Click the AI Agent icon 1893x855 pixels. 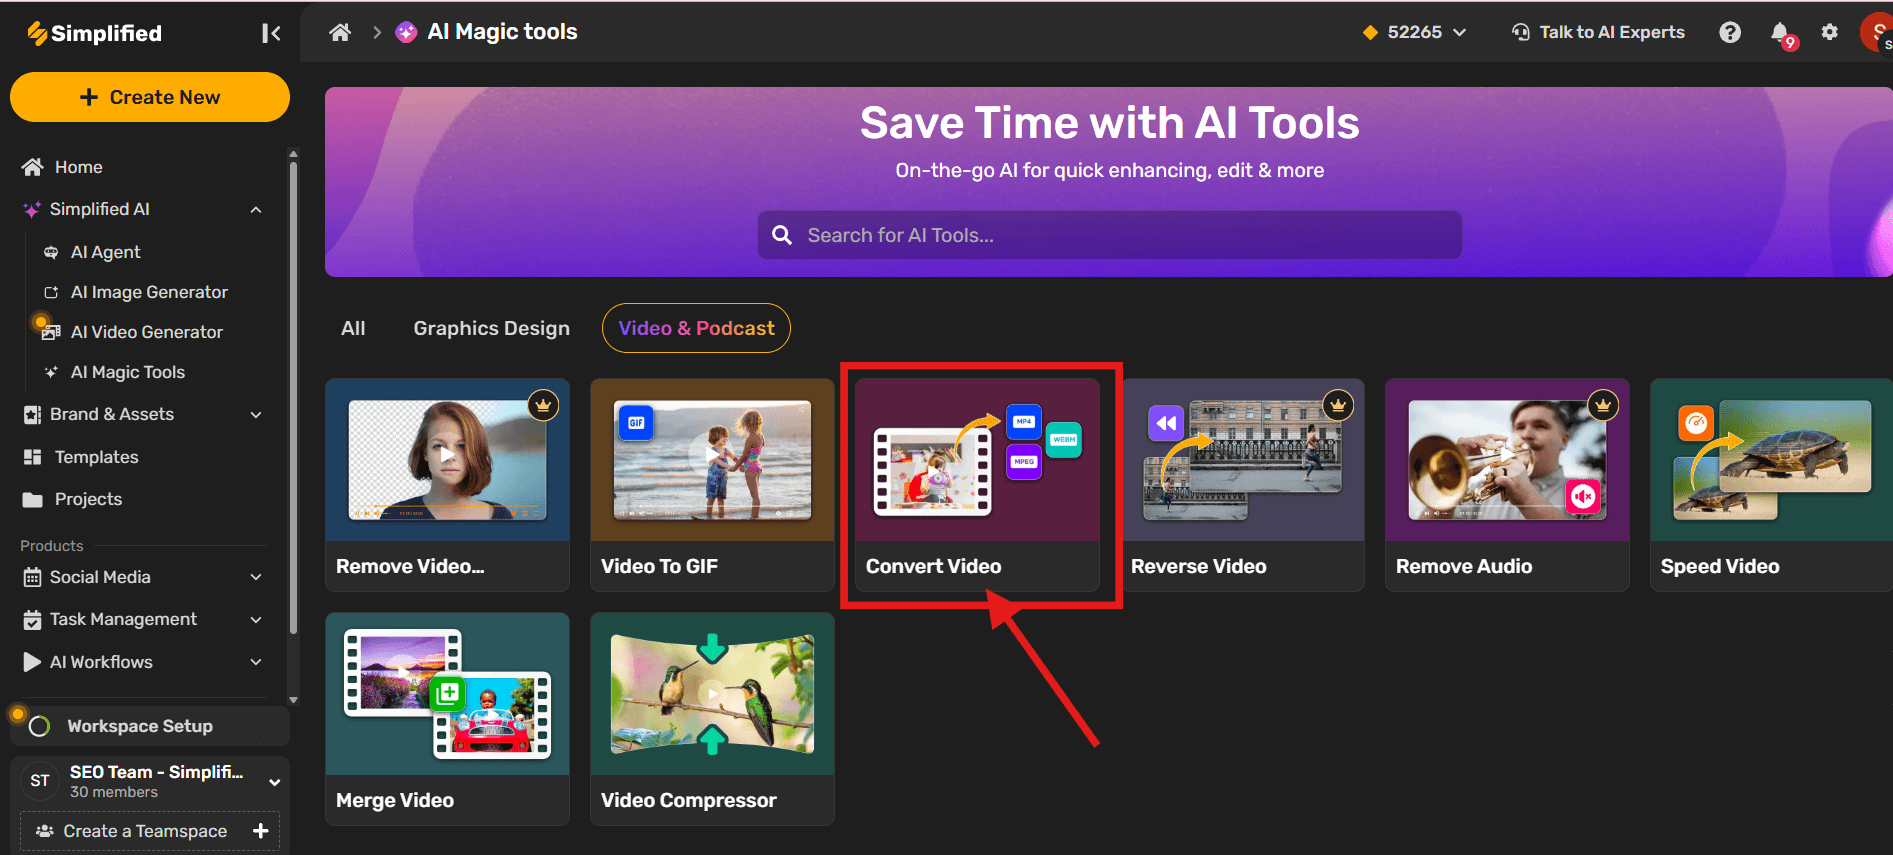[x=51, y=252]
